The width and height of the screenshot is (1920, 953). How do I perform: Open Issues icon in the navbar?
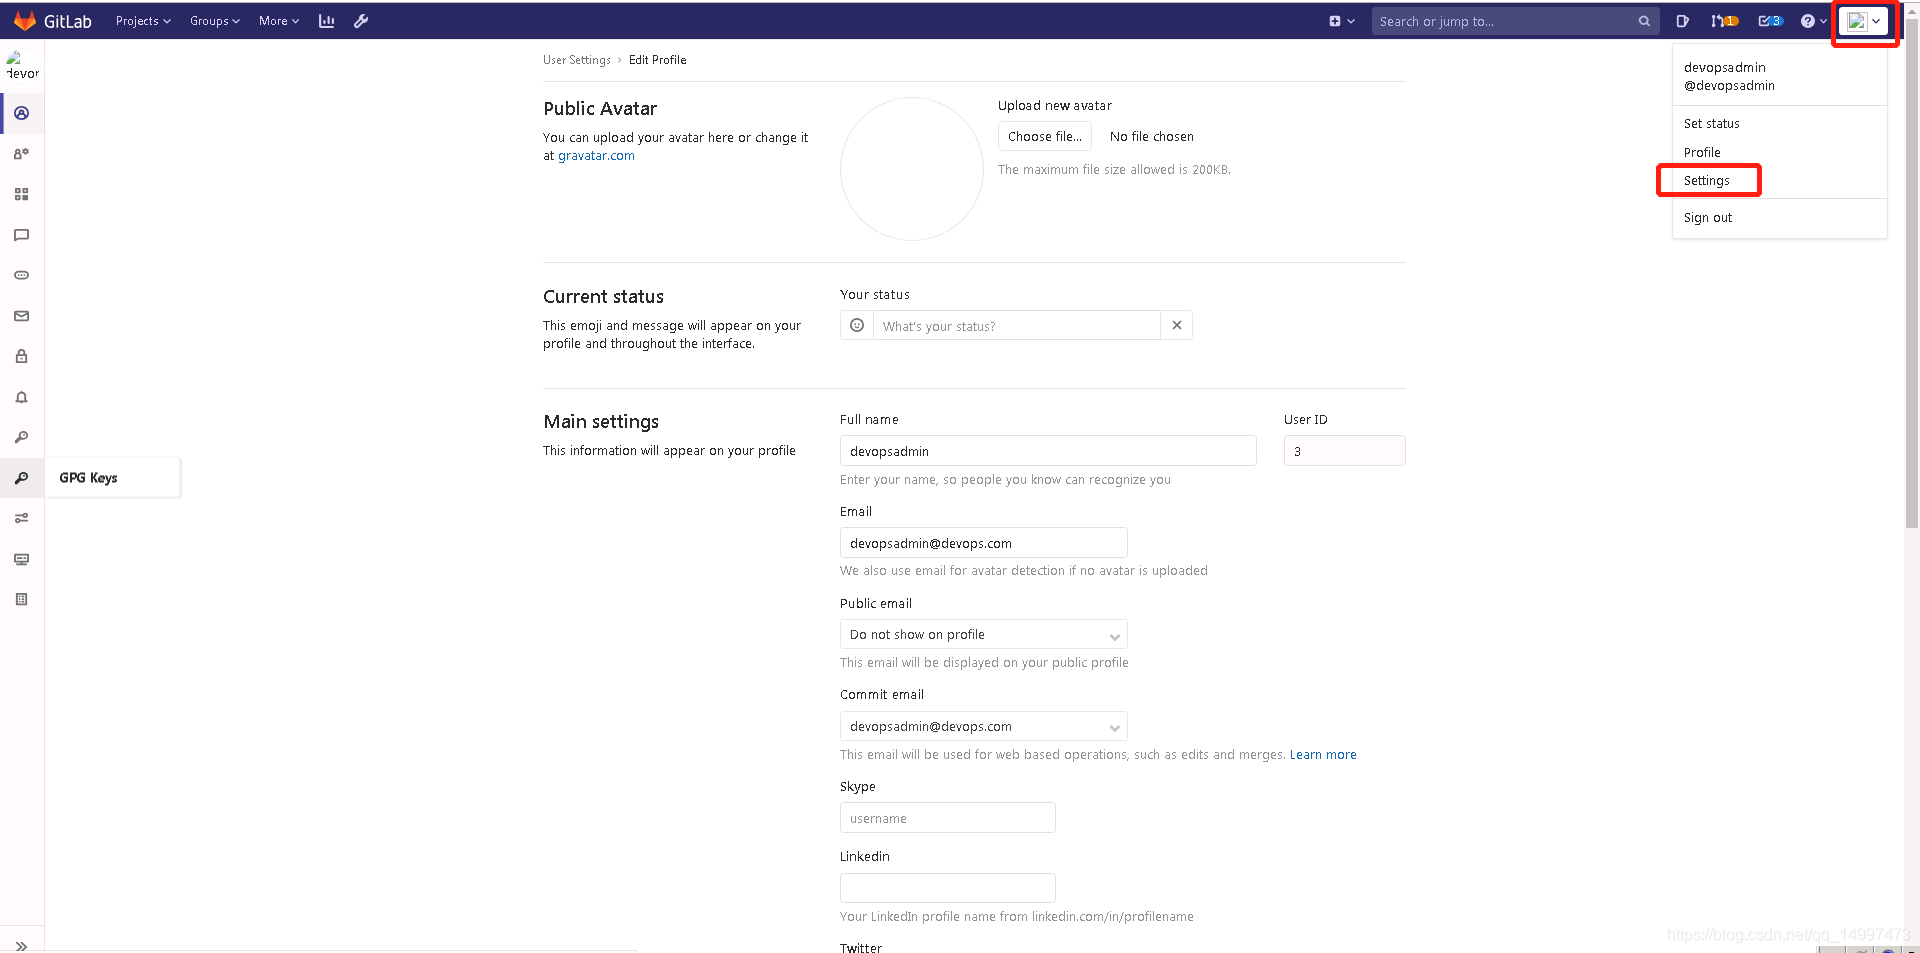(x=1682, y=21)
